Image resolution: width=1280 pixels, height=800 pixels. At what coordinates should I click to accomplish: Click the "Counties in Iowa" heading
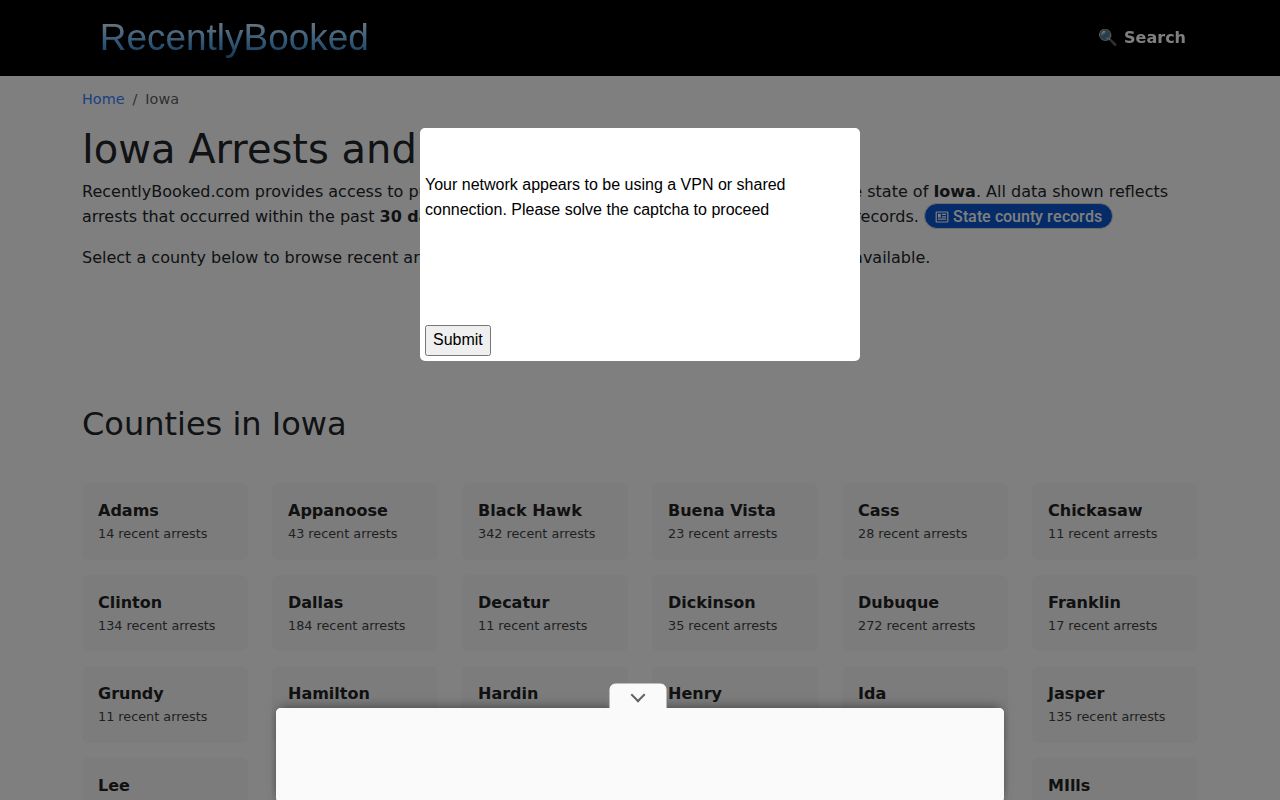214,424
